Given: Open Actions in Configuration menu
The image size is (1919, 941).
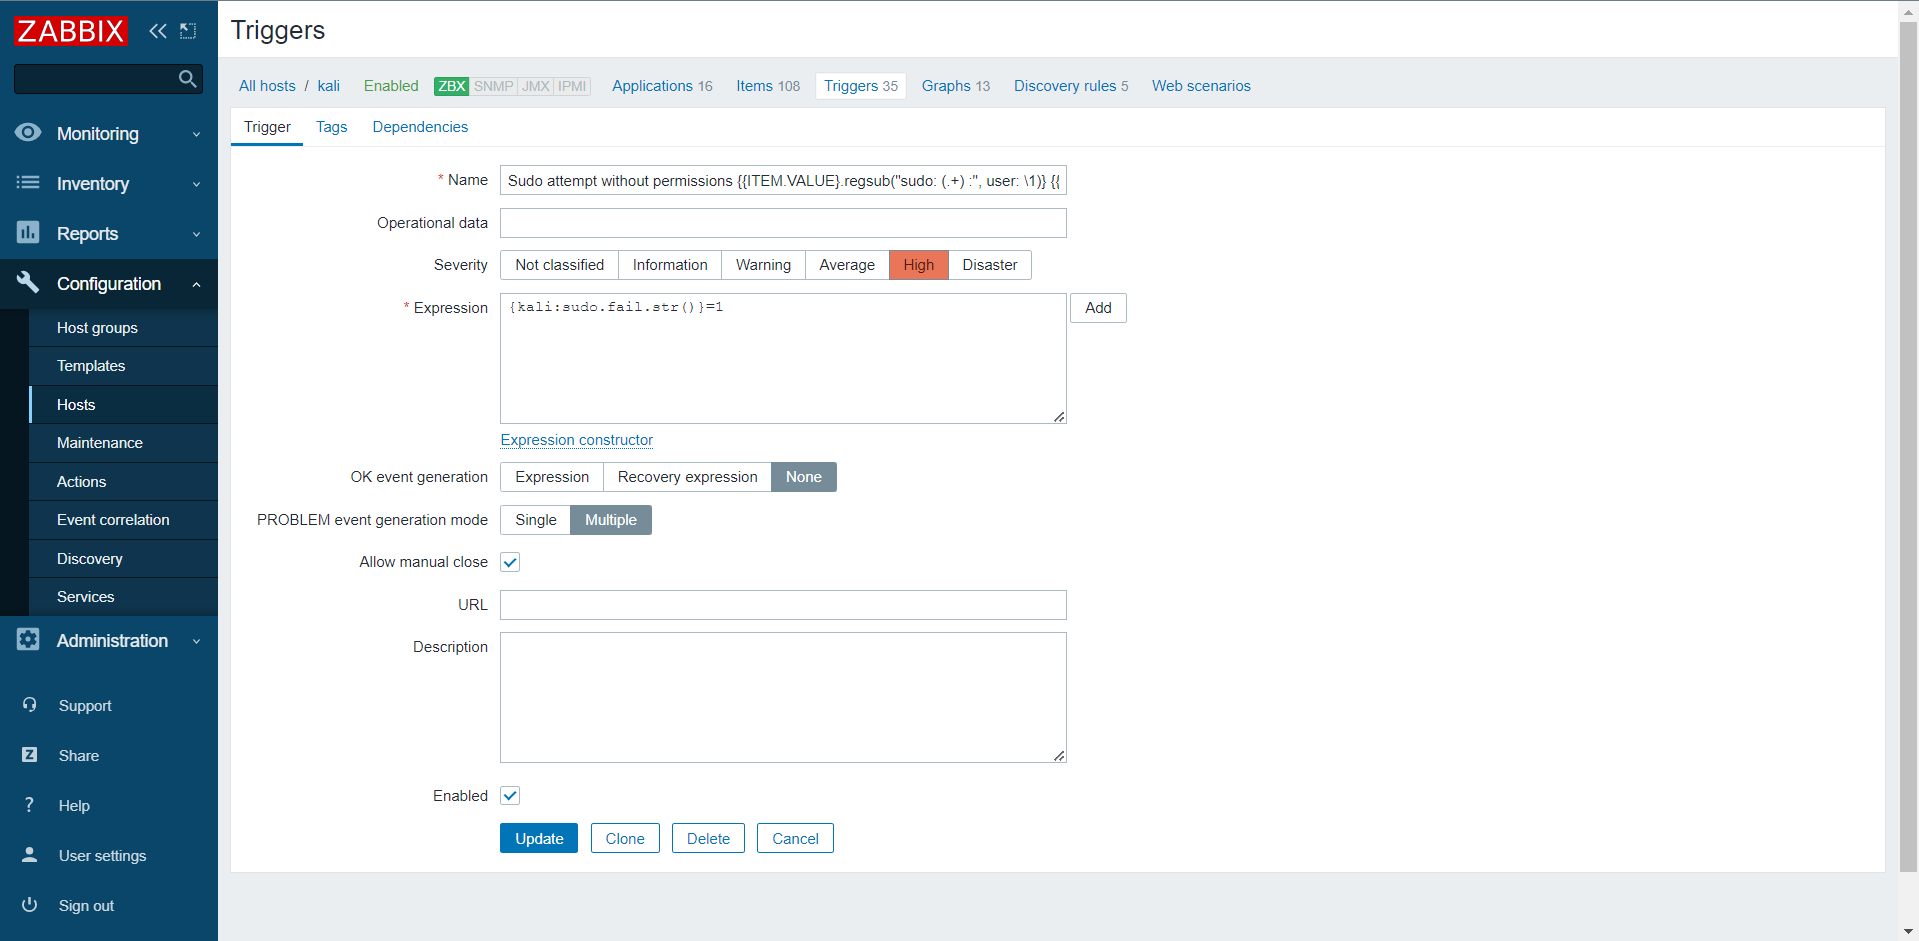Looking at the screenshot, I should click(x=123, y=482).
